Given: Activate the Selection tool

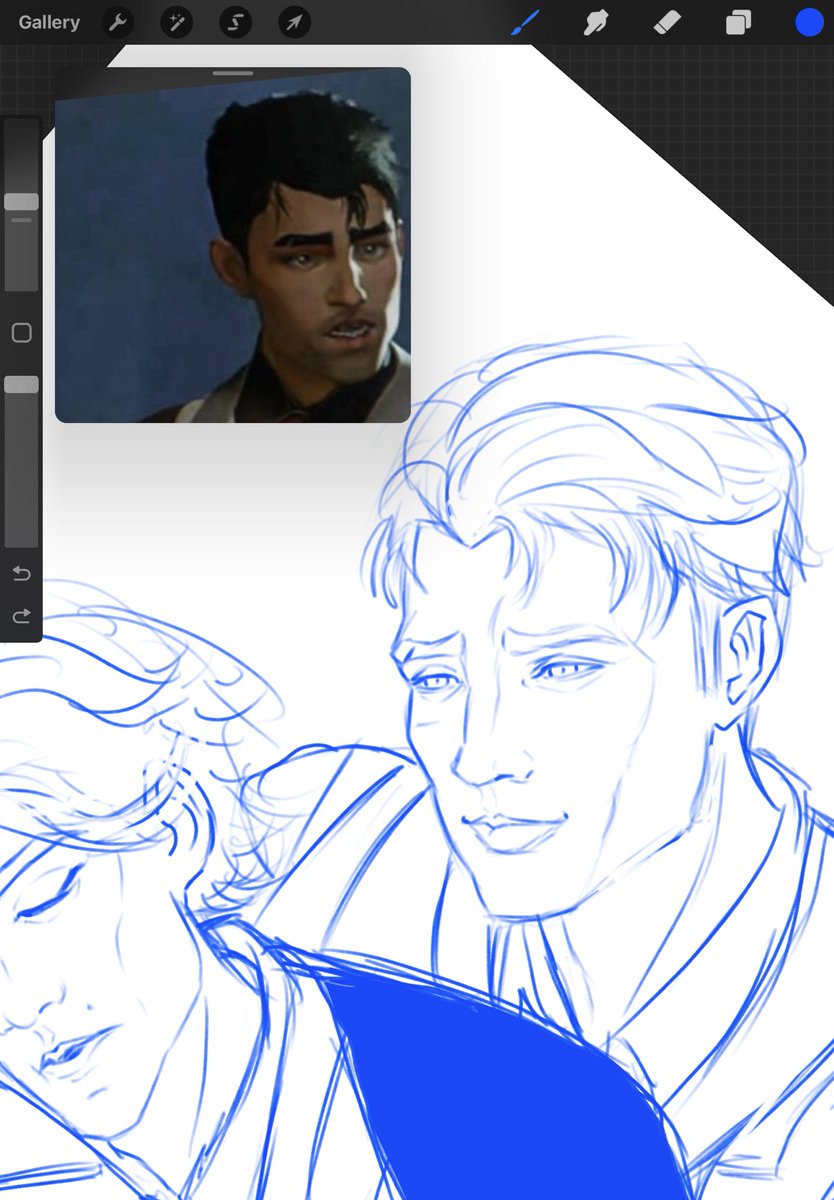Looking at the screenshot, I should point(236,22).
